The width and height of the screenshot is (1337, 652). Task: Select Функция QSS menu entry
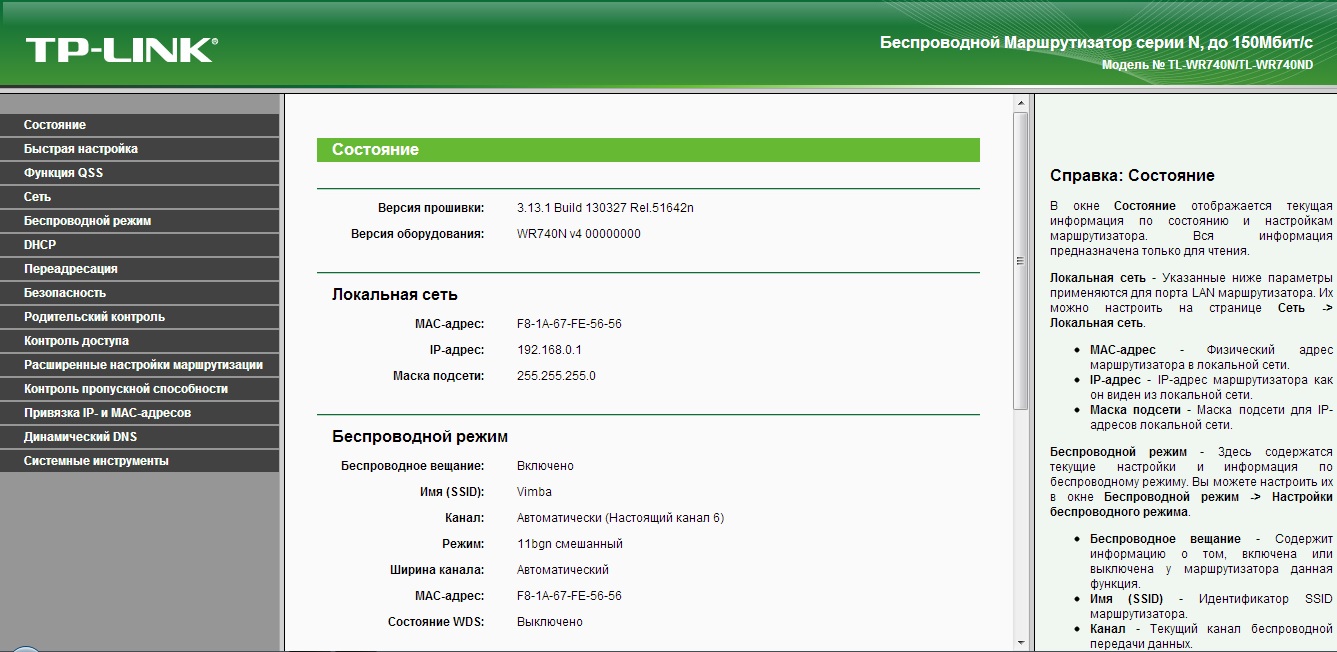(x=139, y=173)
